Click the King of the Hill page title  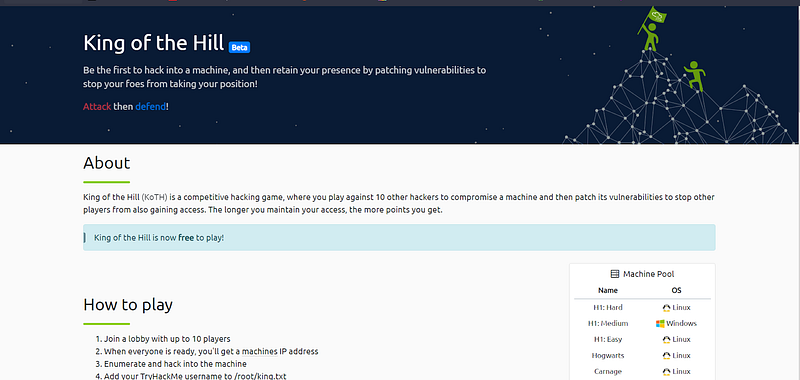[154, 43]
